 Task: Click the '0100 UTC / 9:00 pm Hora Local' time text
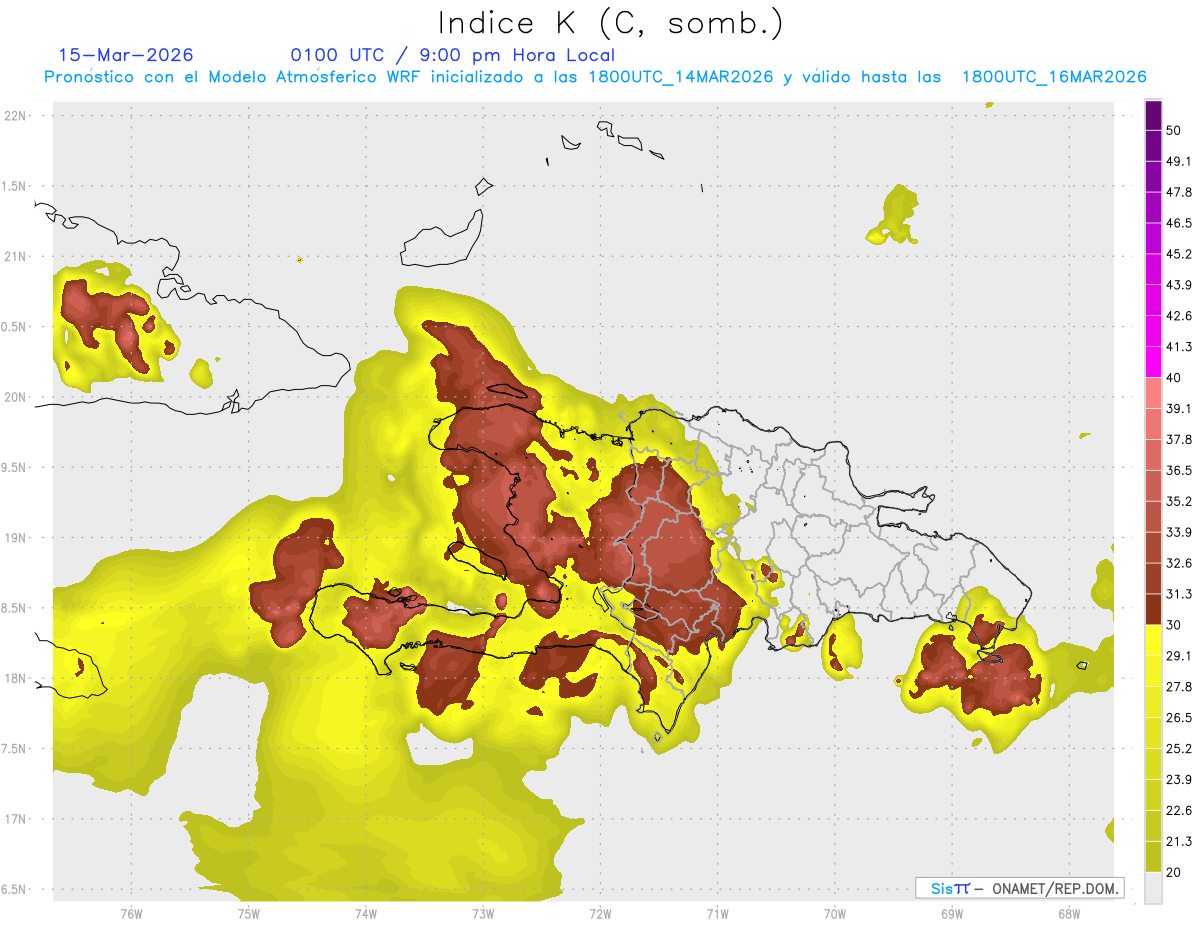tap(452, 55)
